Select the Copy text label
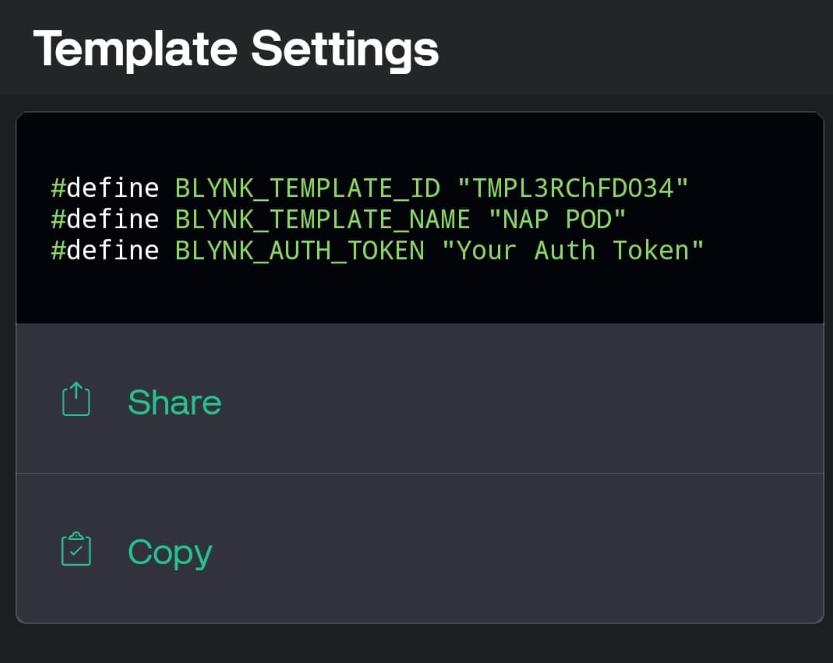The image size is (833, 663). tap(169, 553)
